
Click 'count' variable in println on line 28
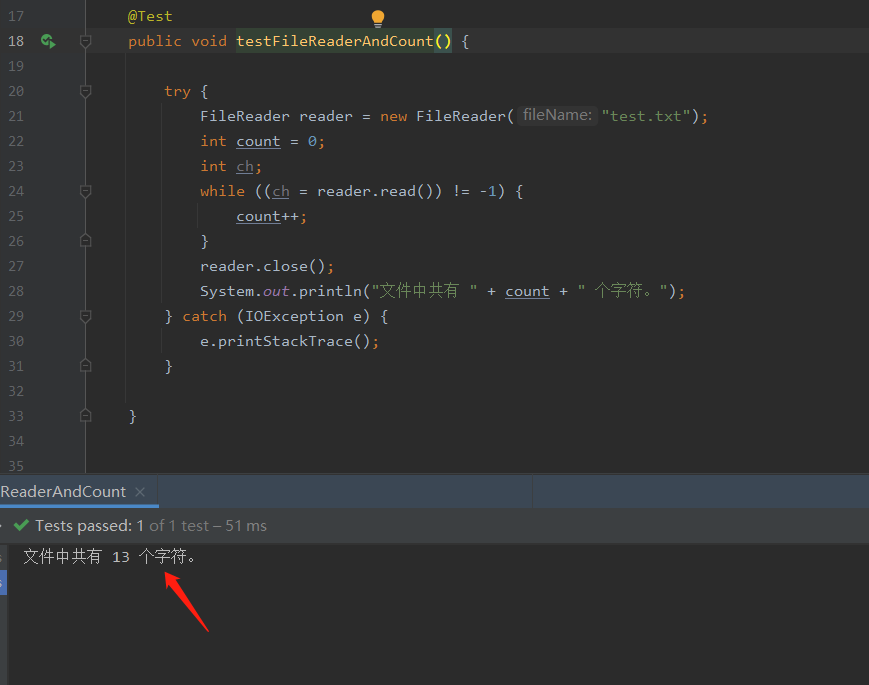pos(527,291)
